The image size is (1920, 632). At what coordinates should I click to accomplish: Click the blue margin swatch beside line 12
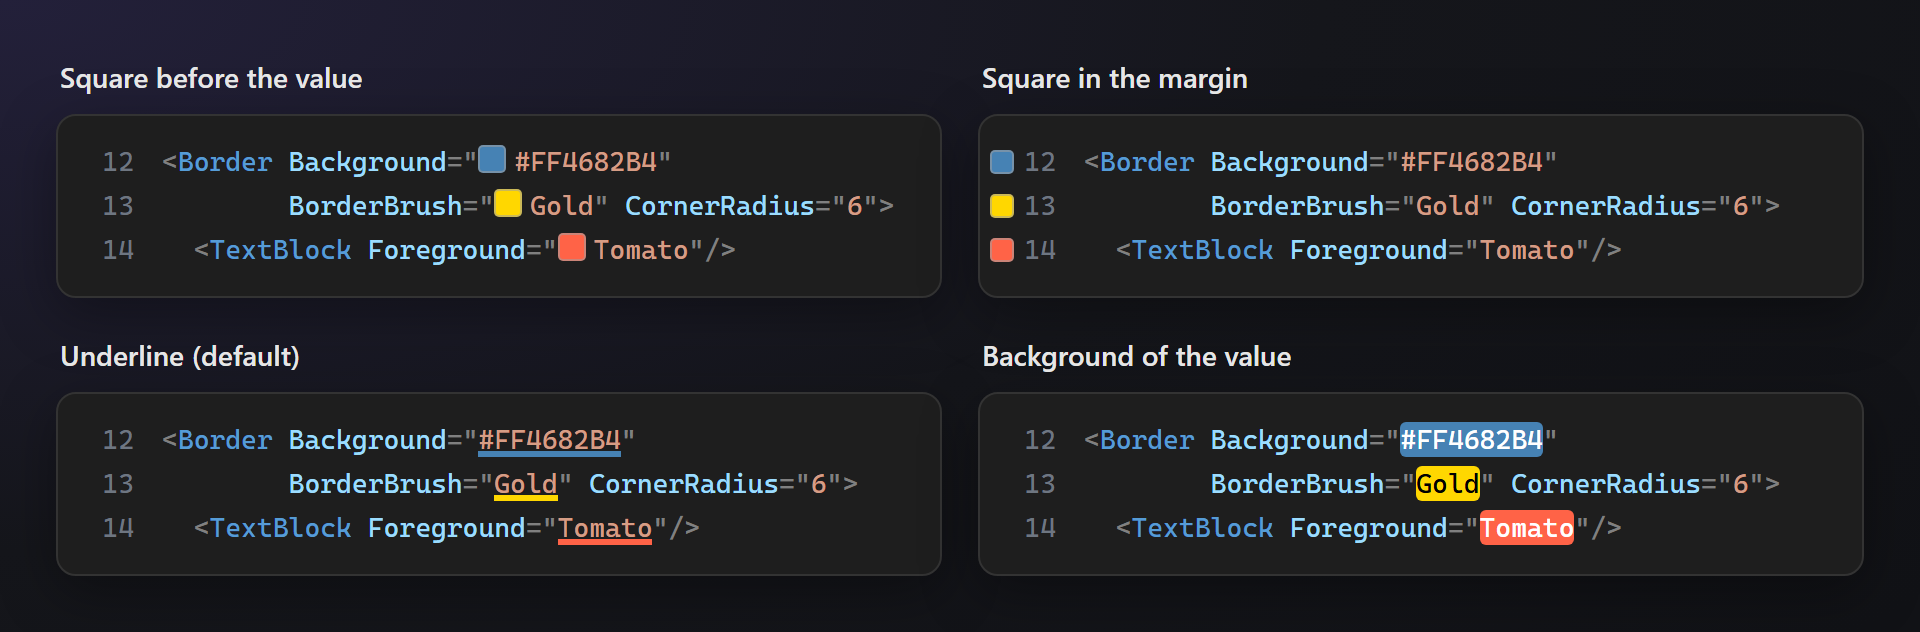pos(1002,162)
